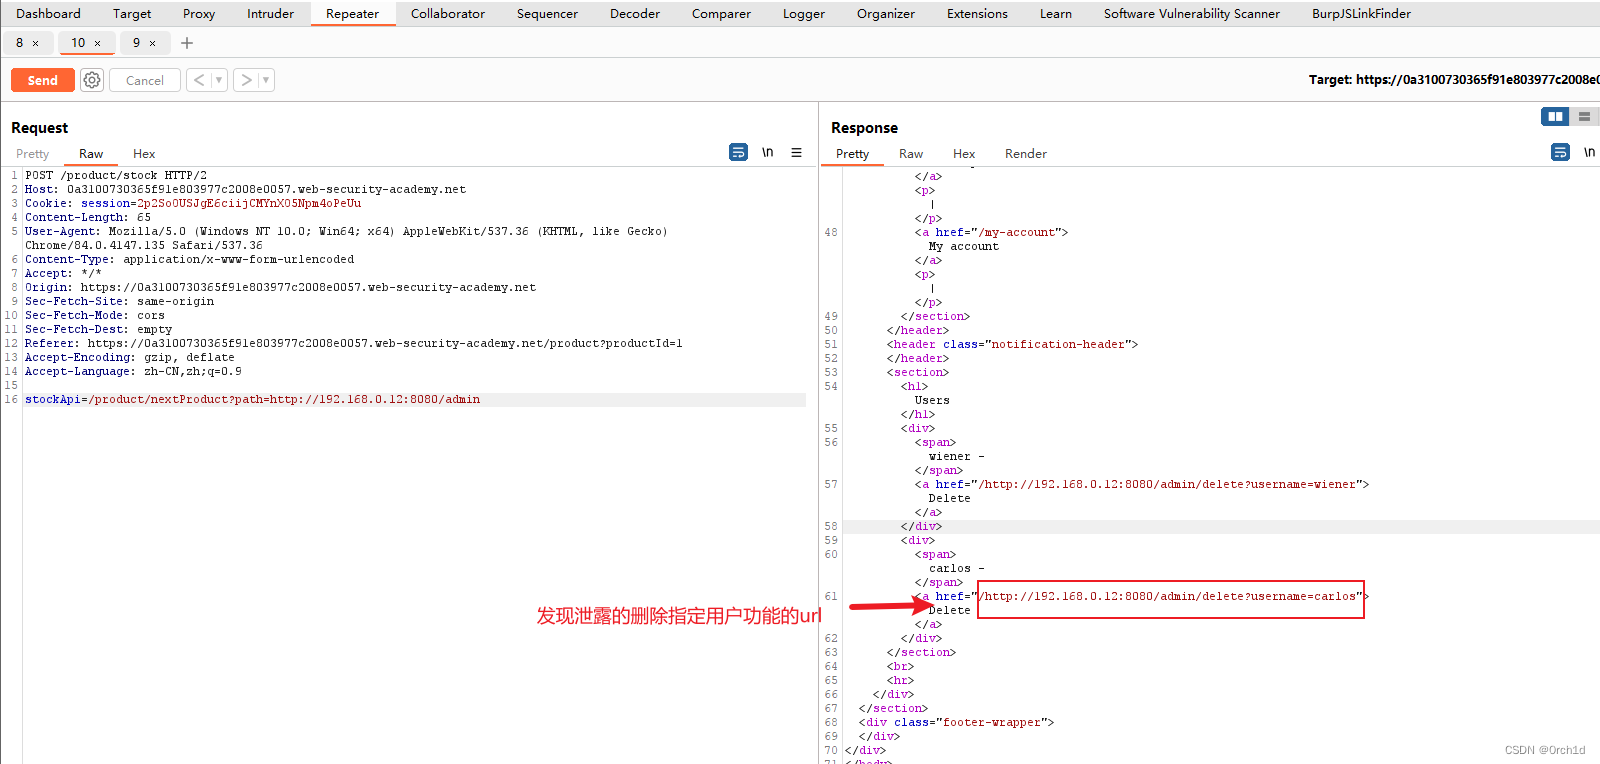
Task: Close Repeater tab 8
Action: click(36, 43)
